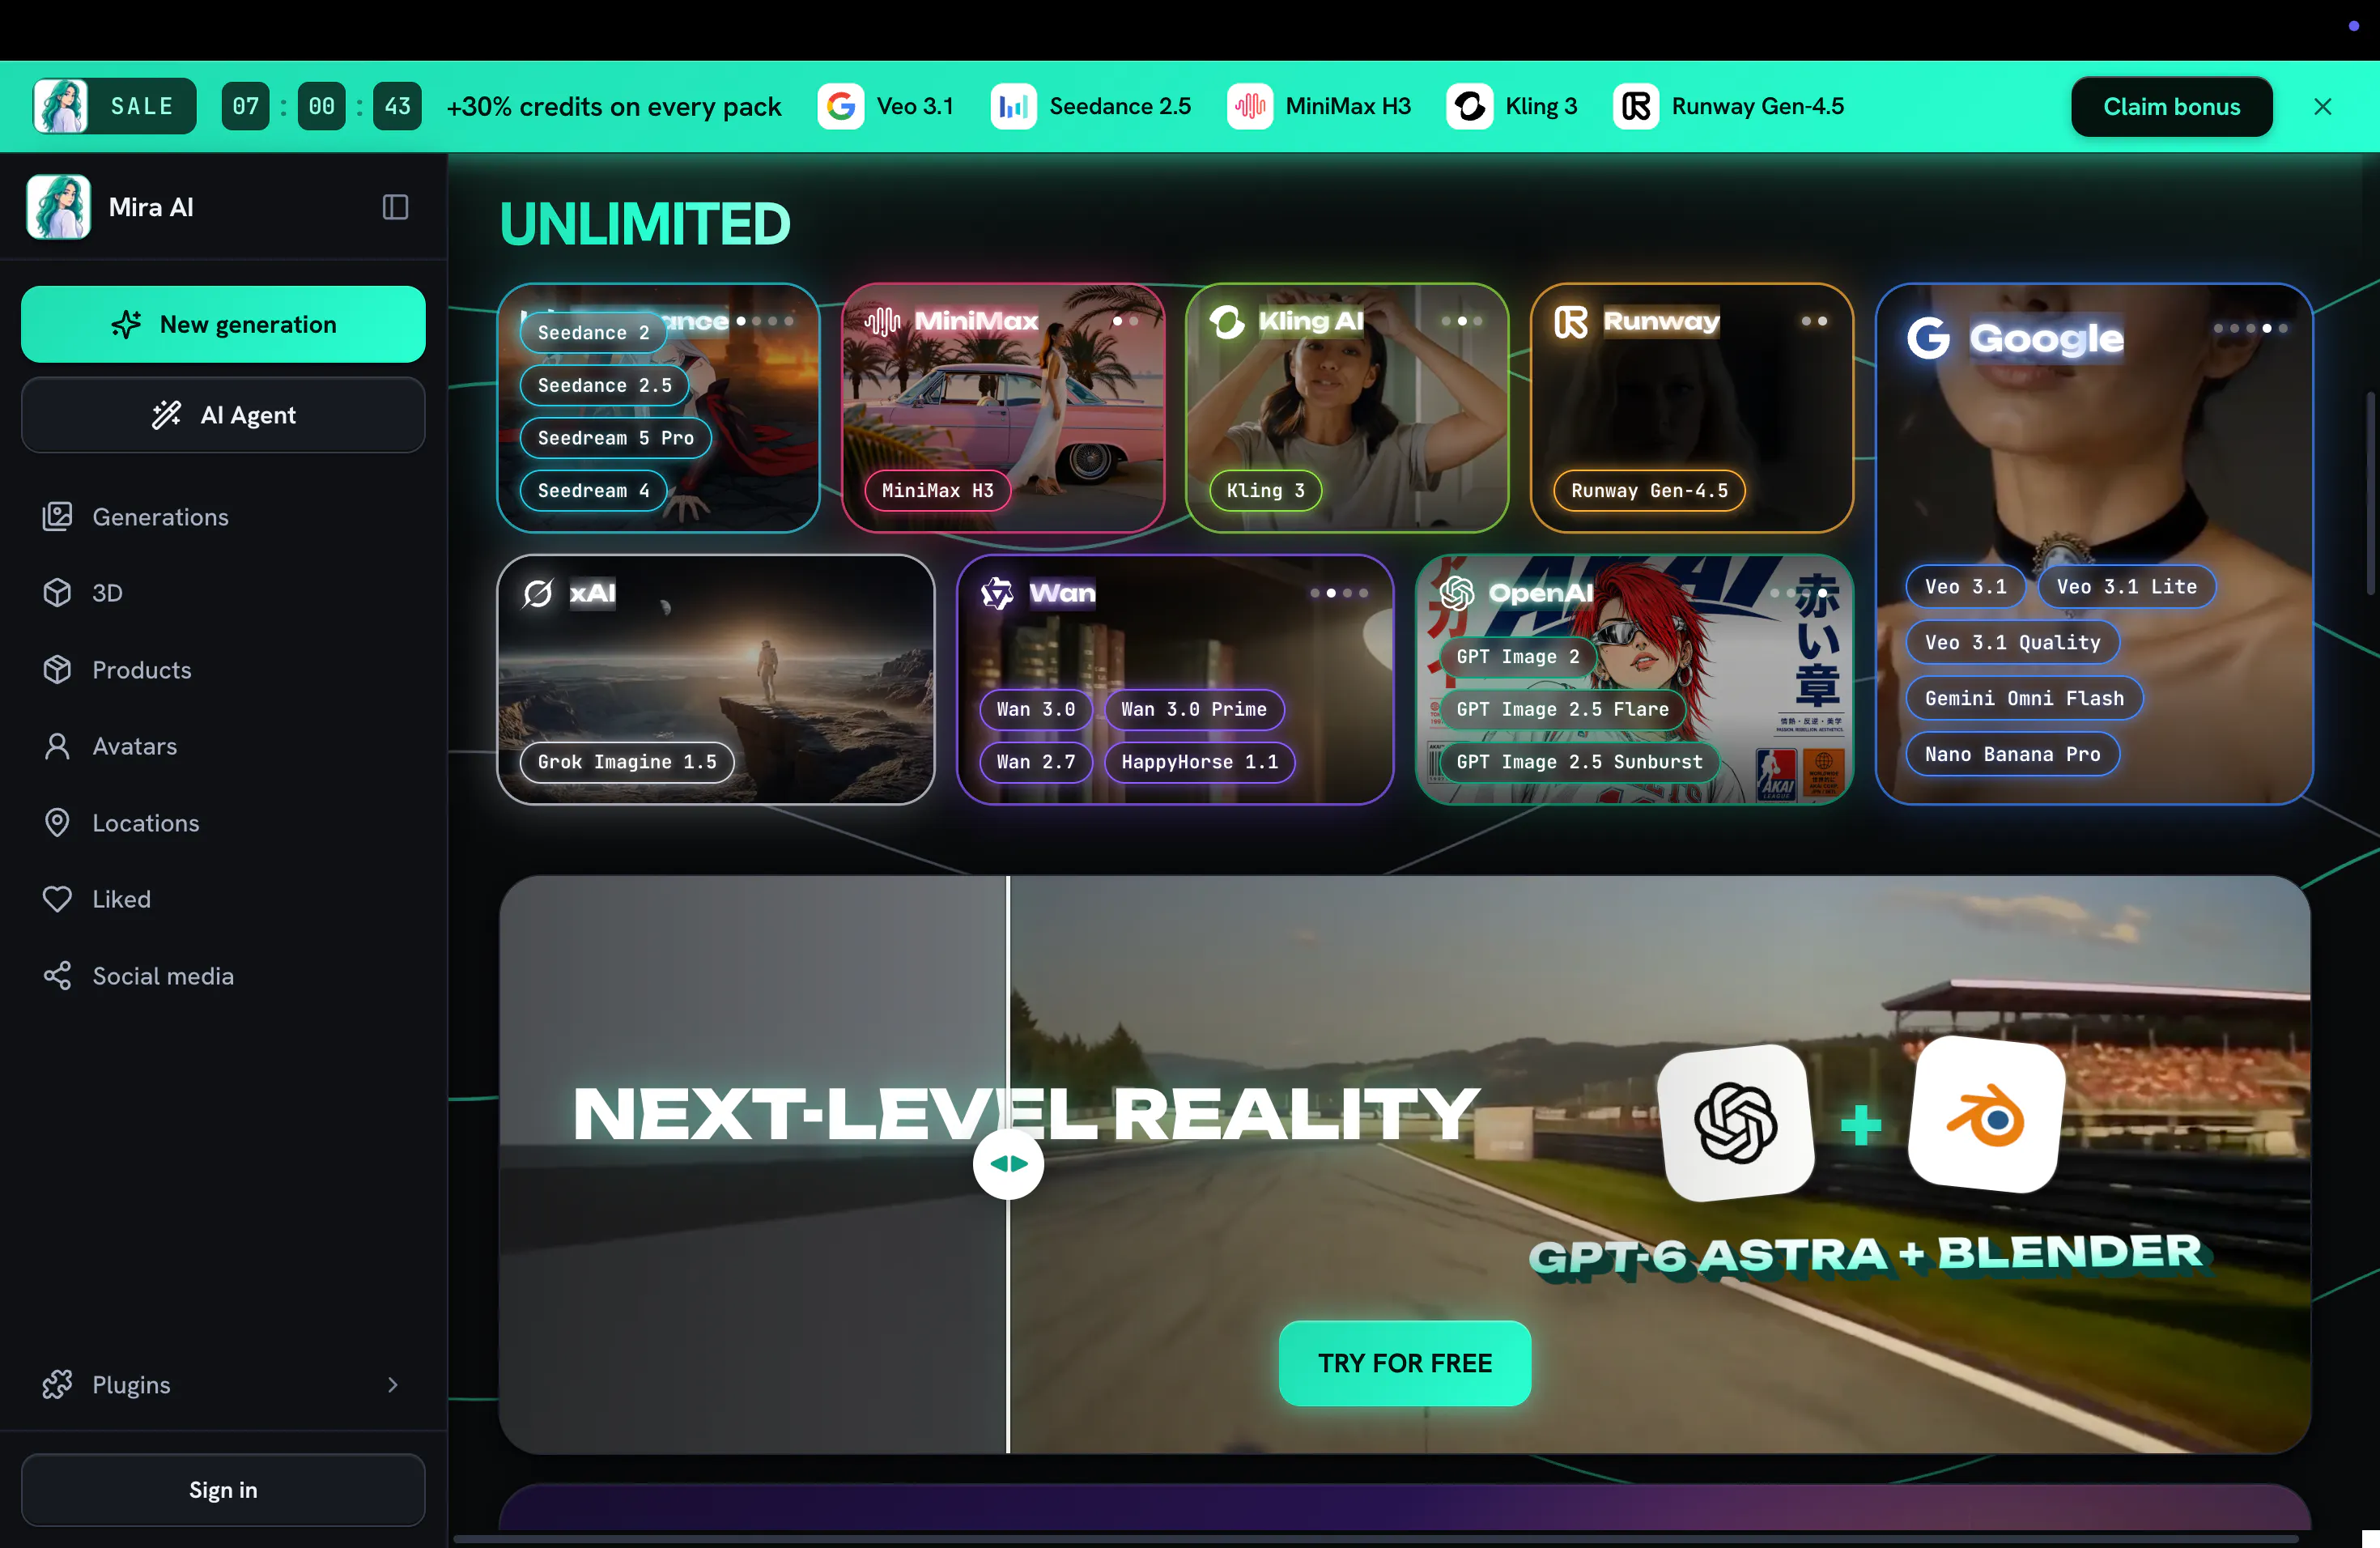Click the Mira AI avatar logo in sidebar

tap(58, 207)
